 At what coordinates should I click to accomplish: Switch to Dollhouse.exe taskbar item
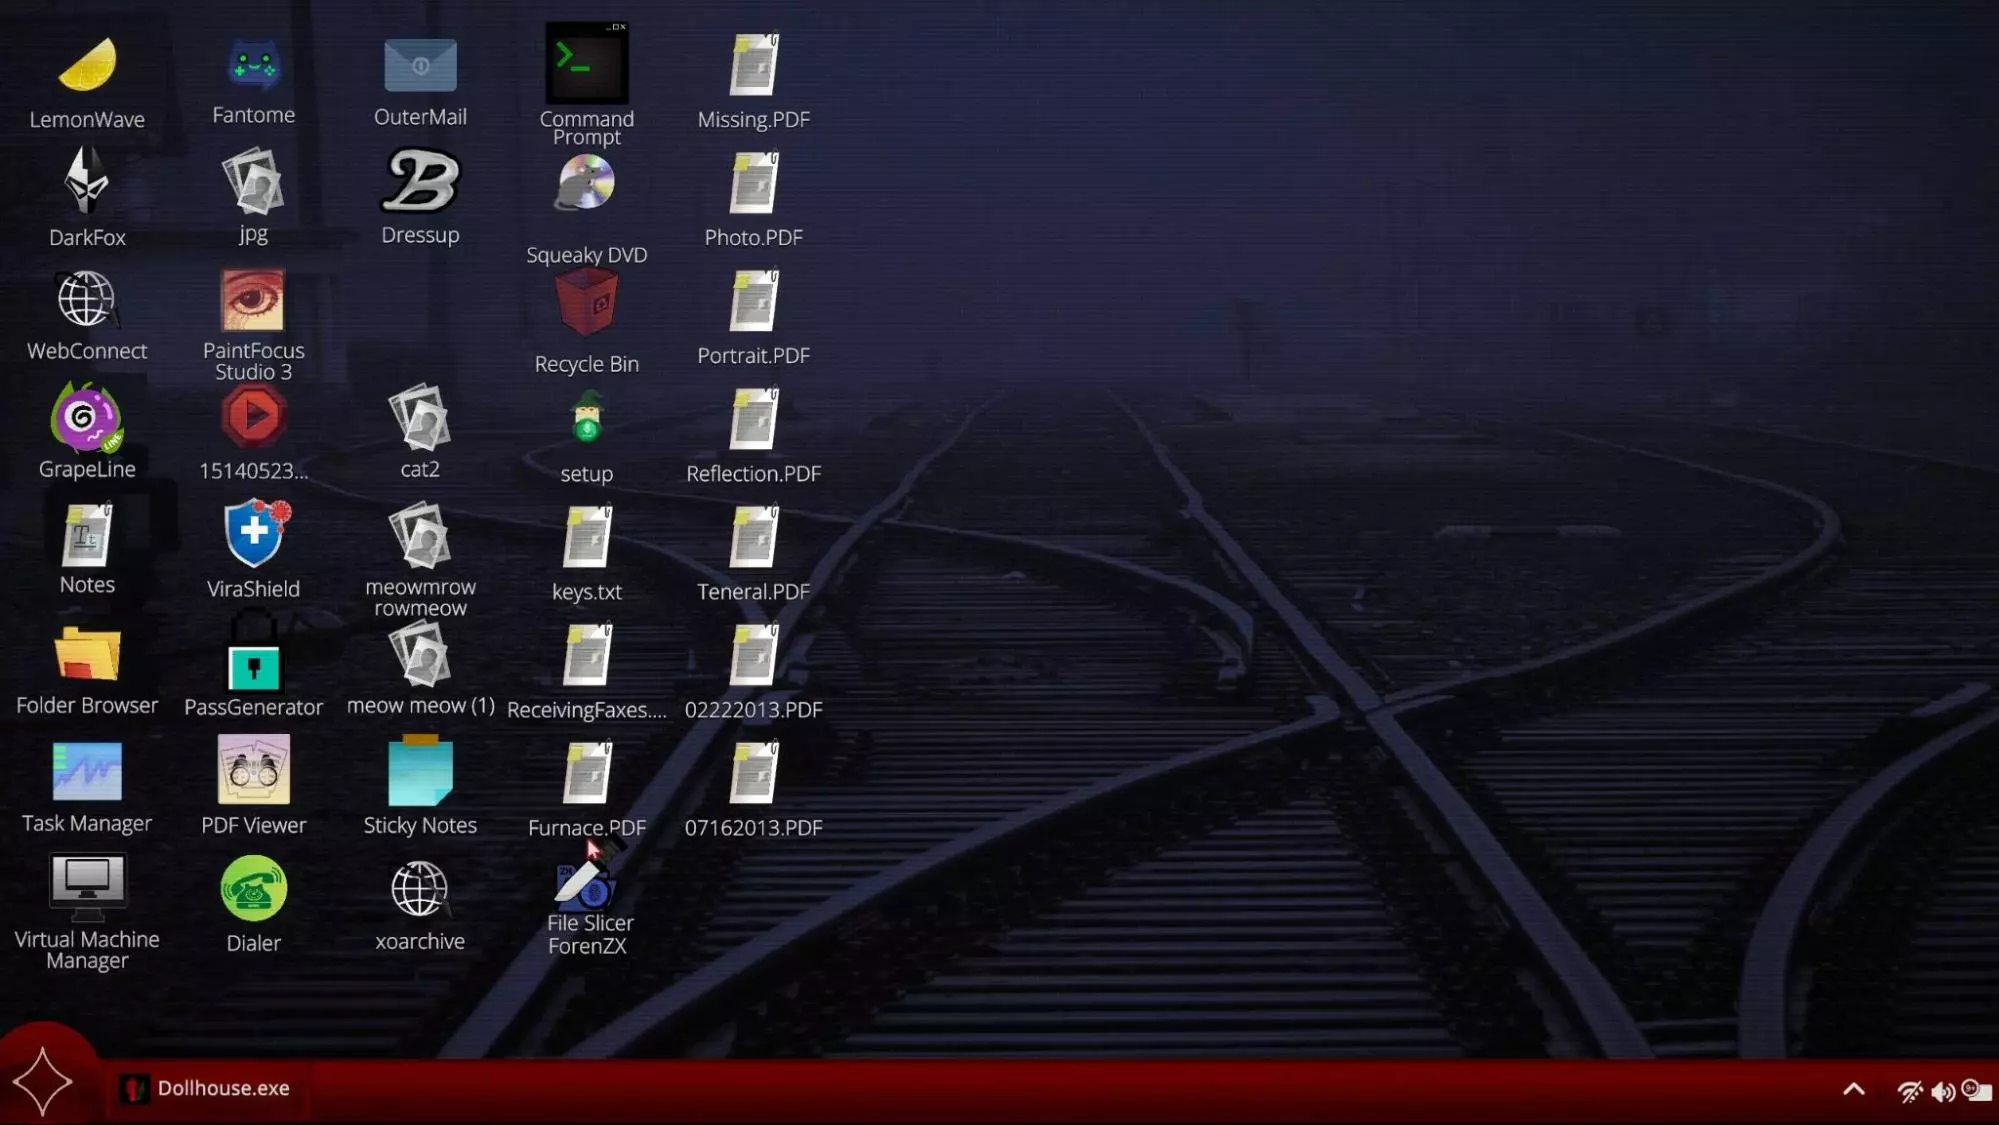(205, 1088)
